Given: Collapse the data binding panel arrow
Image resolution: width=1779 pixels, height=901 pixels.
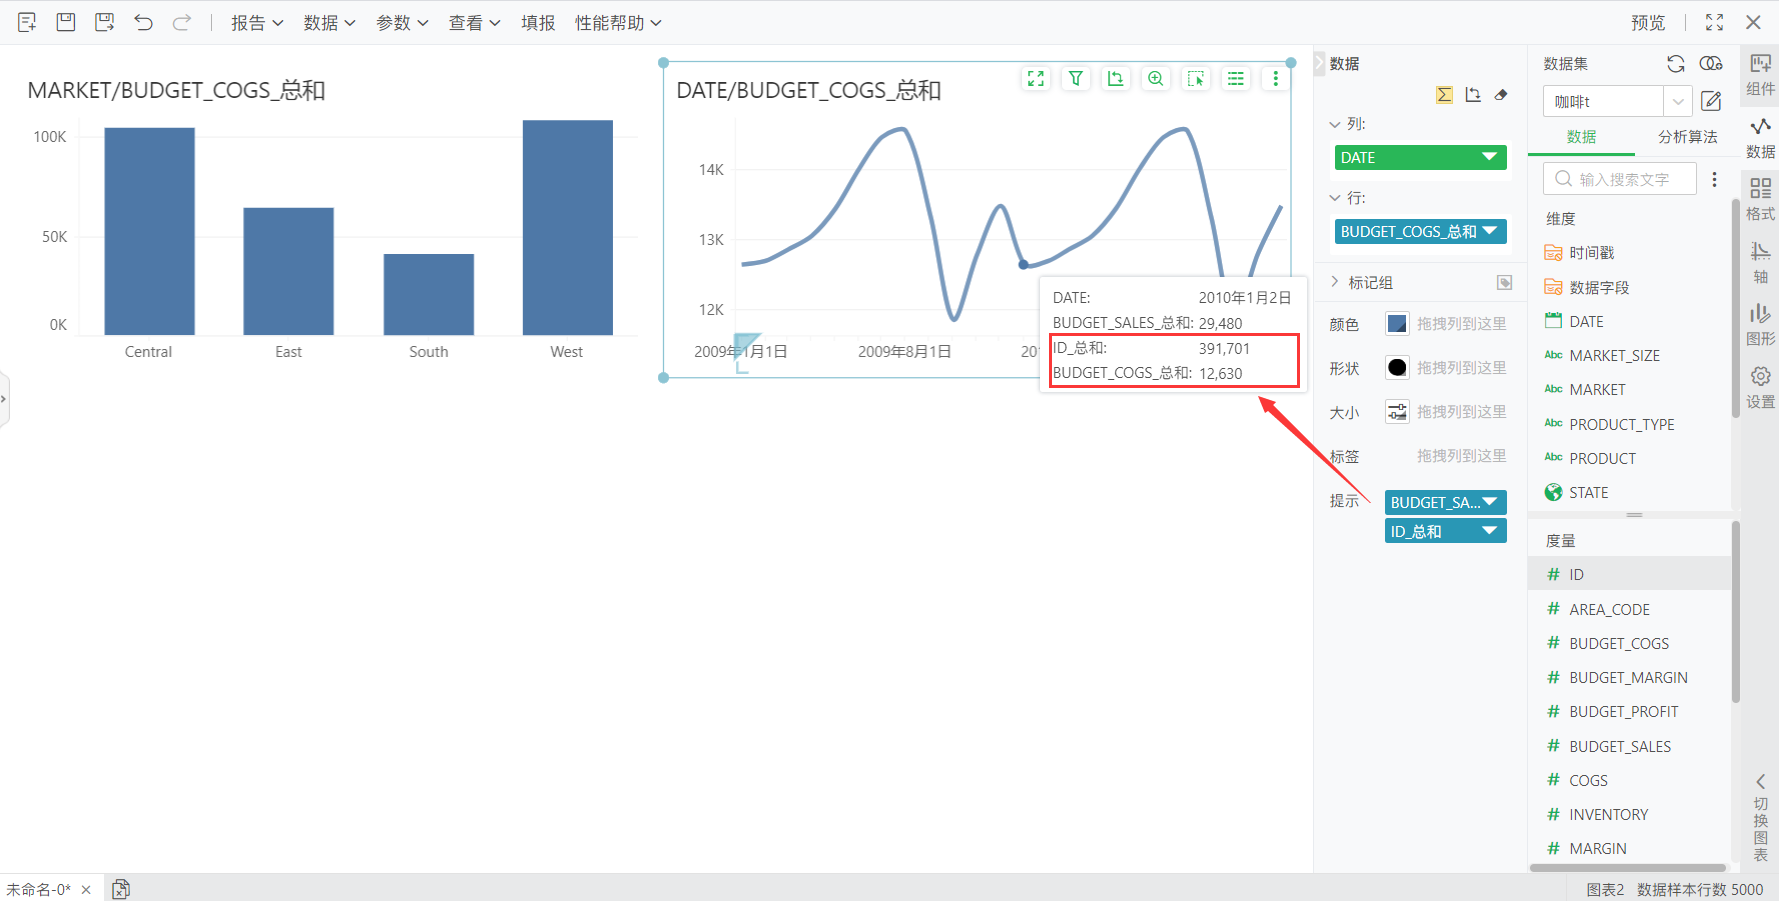Looking at the screenshot, I should [x=1319, y=63].
